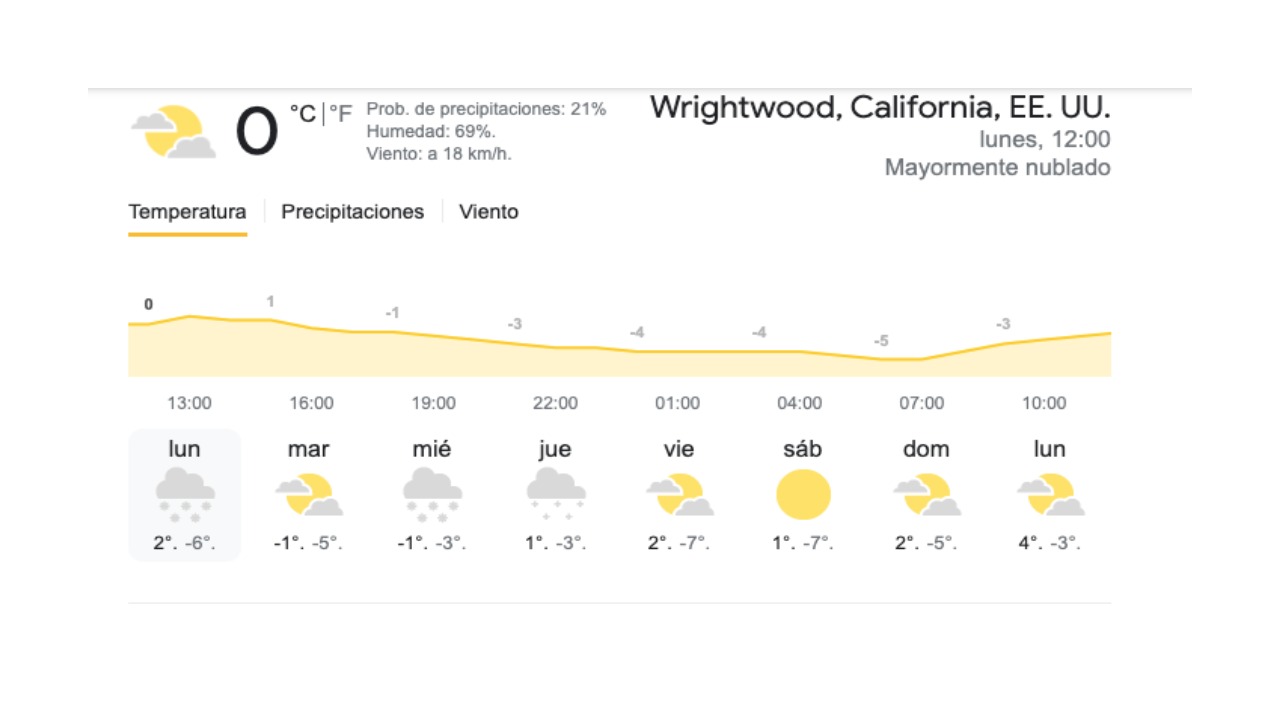The height and width of the screenshot is (720, 1280).
Task: Switch to the Precipitaciones tab
Action: (352, 212)
